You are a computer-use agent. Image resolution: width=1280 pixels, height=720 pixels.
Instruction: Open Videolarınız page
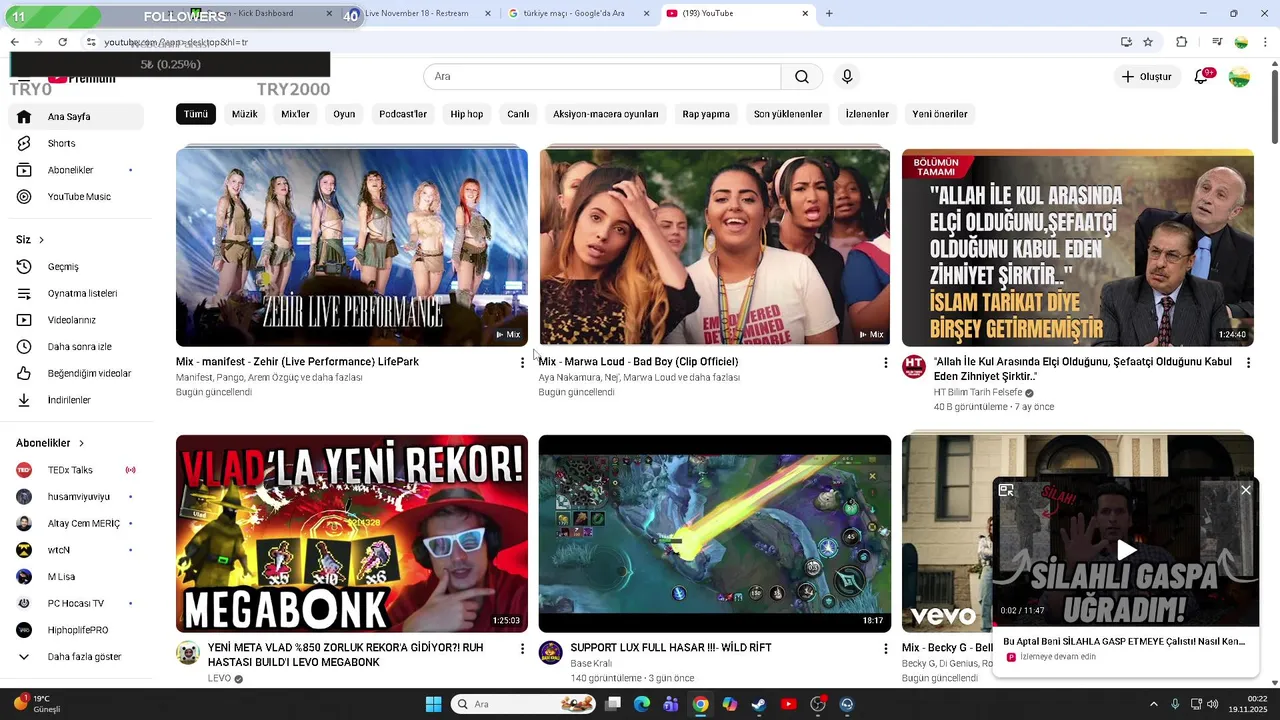[x=71, y=320]
